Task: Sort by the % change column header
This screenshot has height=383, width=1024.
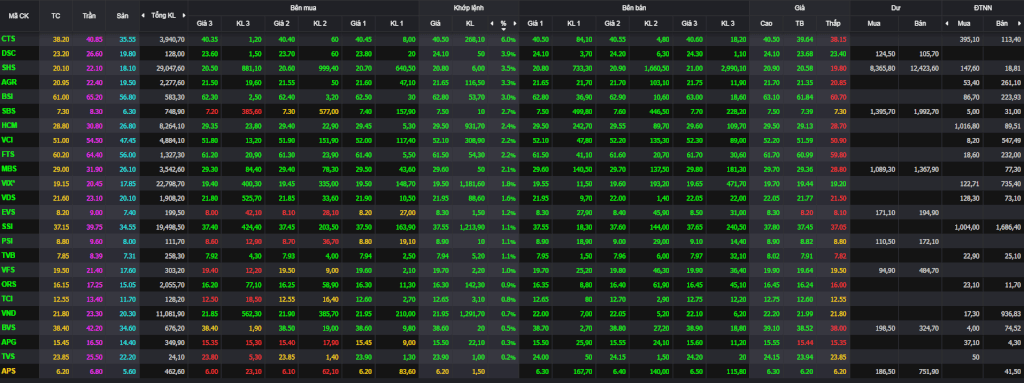Action: pos(504,24)
